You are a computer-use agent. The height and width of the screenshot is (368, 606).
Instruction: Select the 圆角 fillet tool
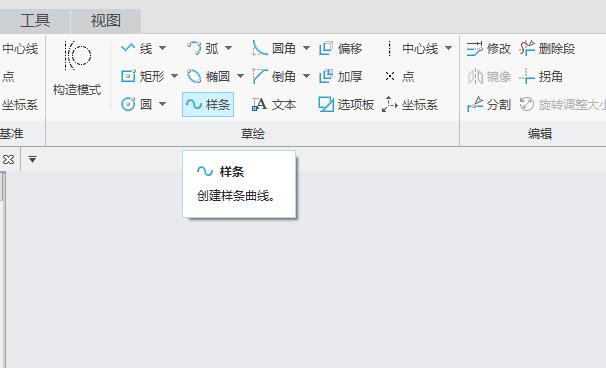pyautogui.click(x=274, y=49)
